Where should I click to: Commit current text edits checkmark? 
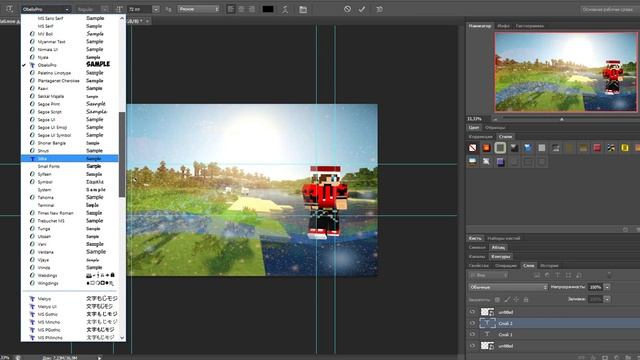coord(362,9)
